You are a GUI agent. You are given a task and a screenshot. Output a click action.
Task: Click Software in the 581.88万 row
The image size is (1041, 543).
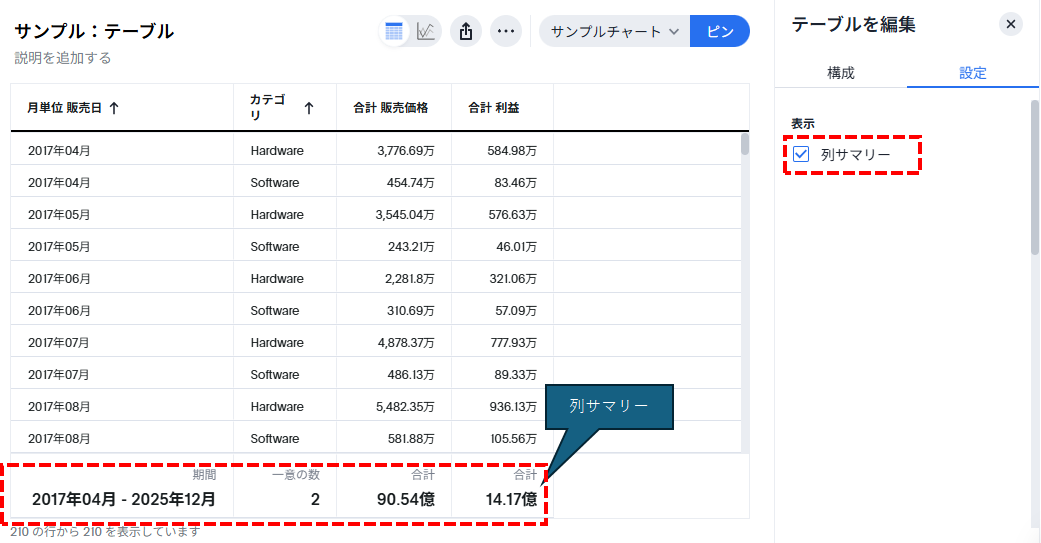(x=275, y=438)
